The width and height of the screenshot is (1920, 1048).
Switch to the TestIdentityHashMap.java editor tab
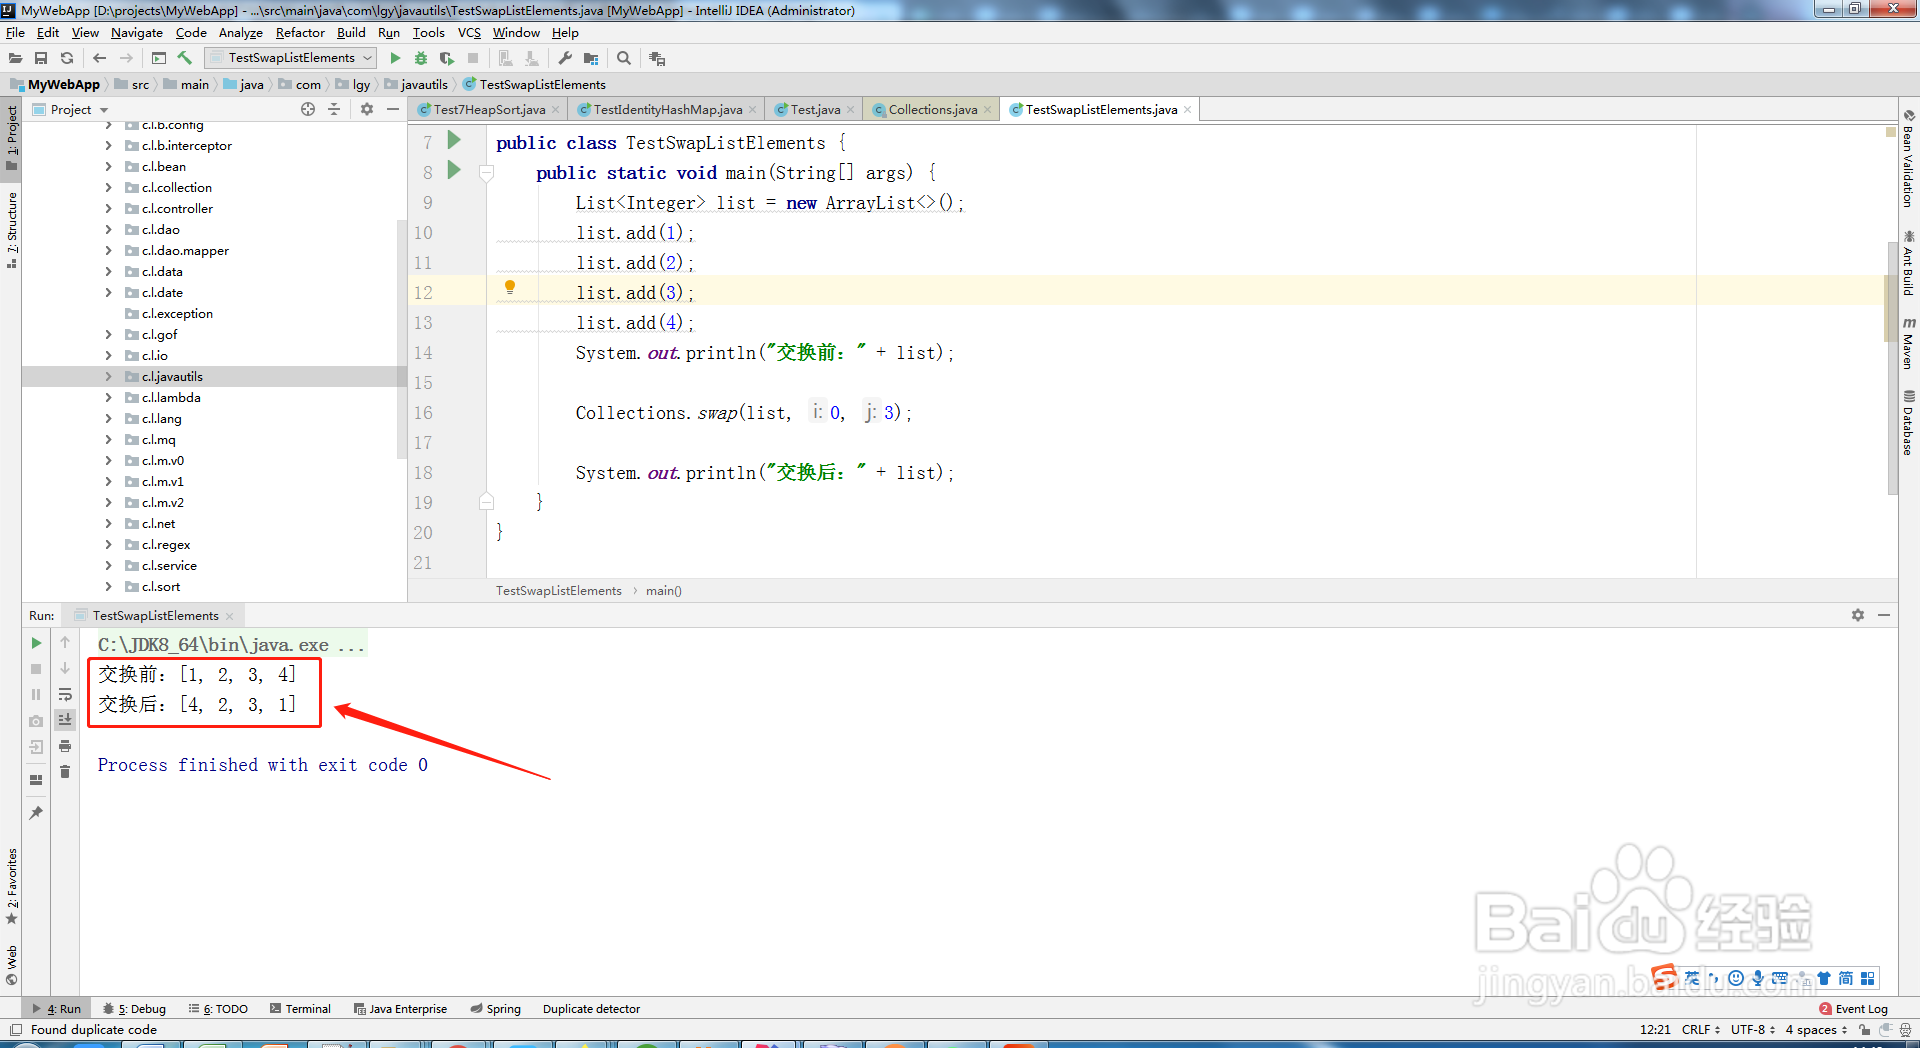tap(666, 109)
